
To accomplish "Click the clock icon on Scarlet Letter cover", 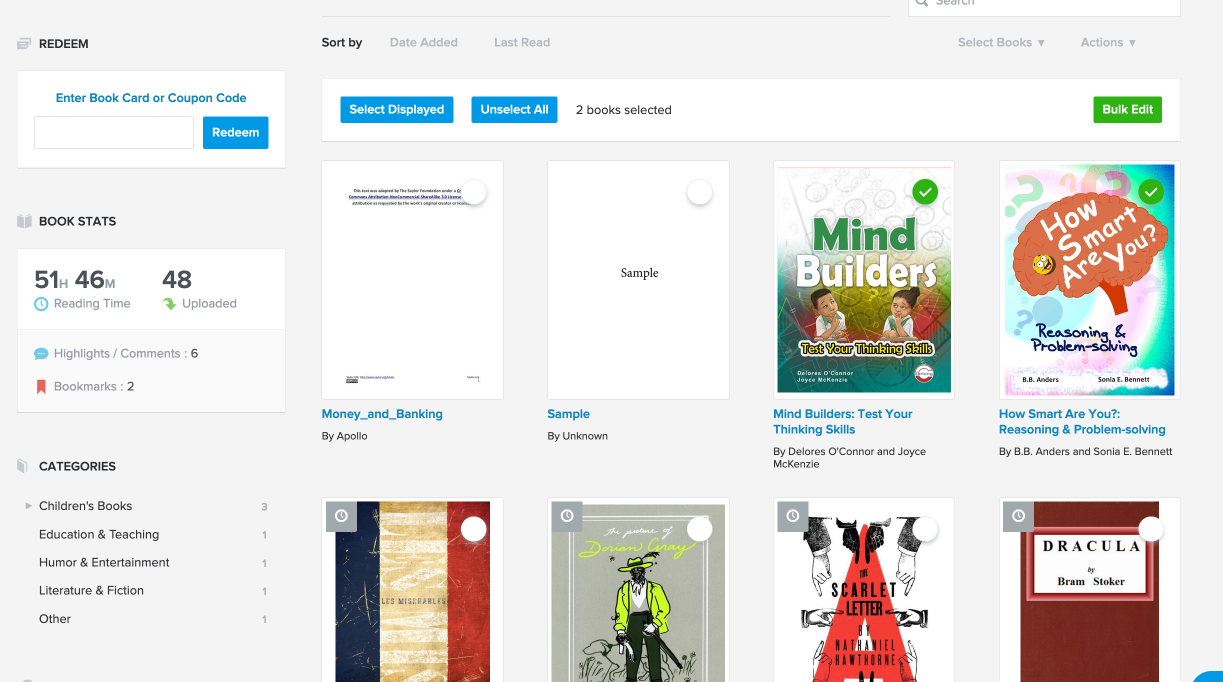I will coord(793,516).
